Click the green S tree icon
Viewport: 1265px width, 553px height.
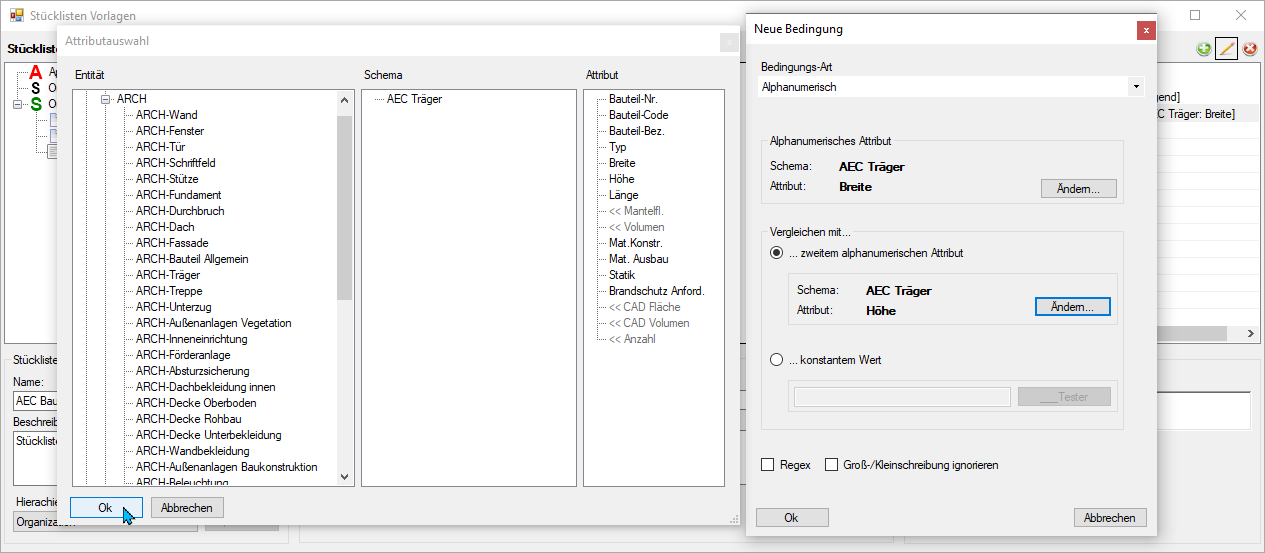click(x=36, y=104)
